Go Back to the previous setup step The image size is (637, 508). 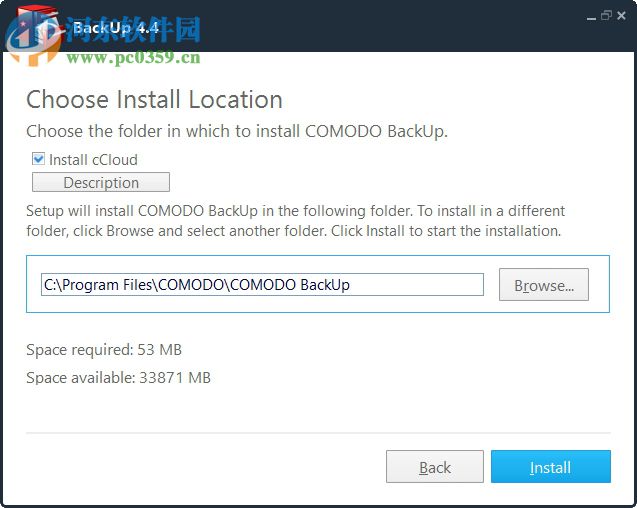[435, 467]
